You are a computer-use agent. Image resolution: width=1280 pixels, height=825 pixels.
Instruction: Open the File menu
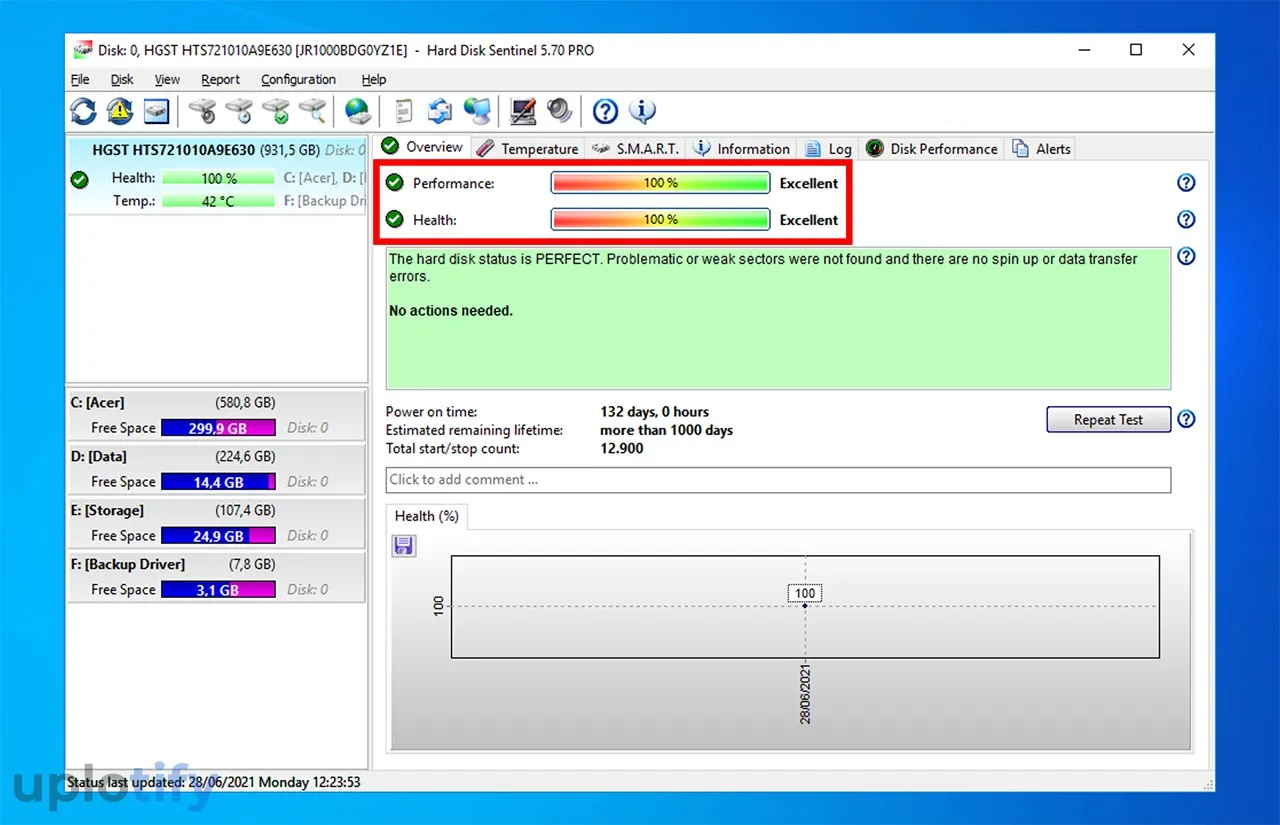coord(80,79)
